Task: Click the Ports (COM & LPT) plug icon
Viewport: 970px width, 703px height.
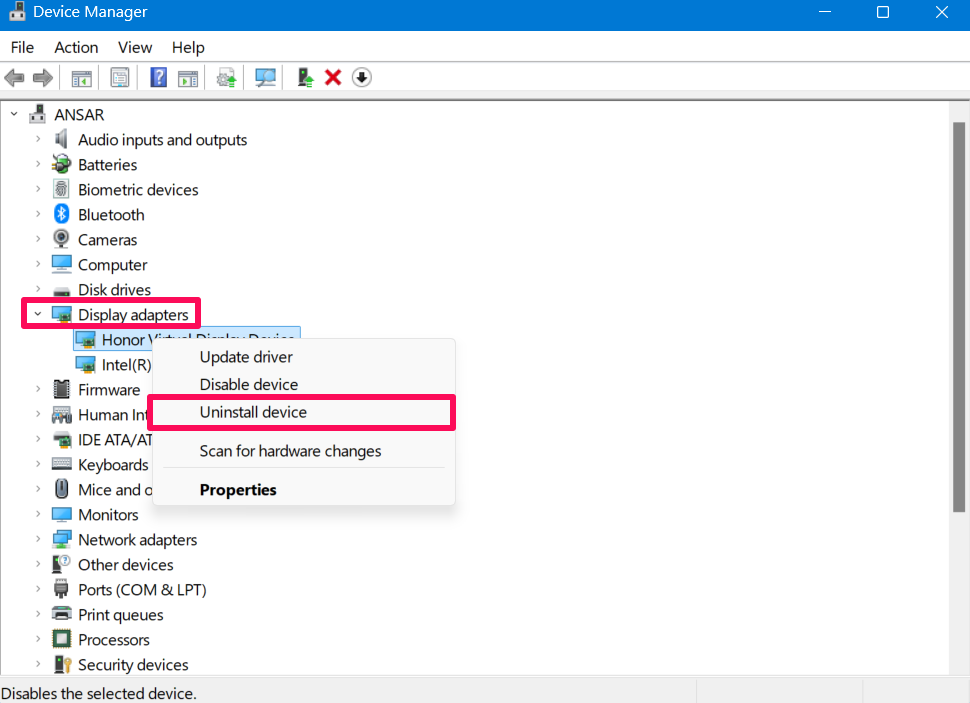Action: pos(61,589)
